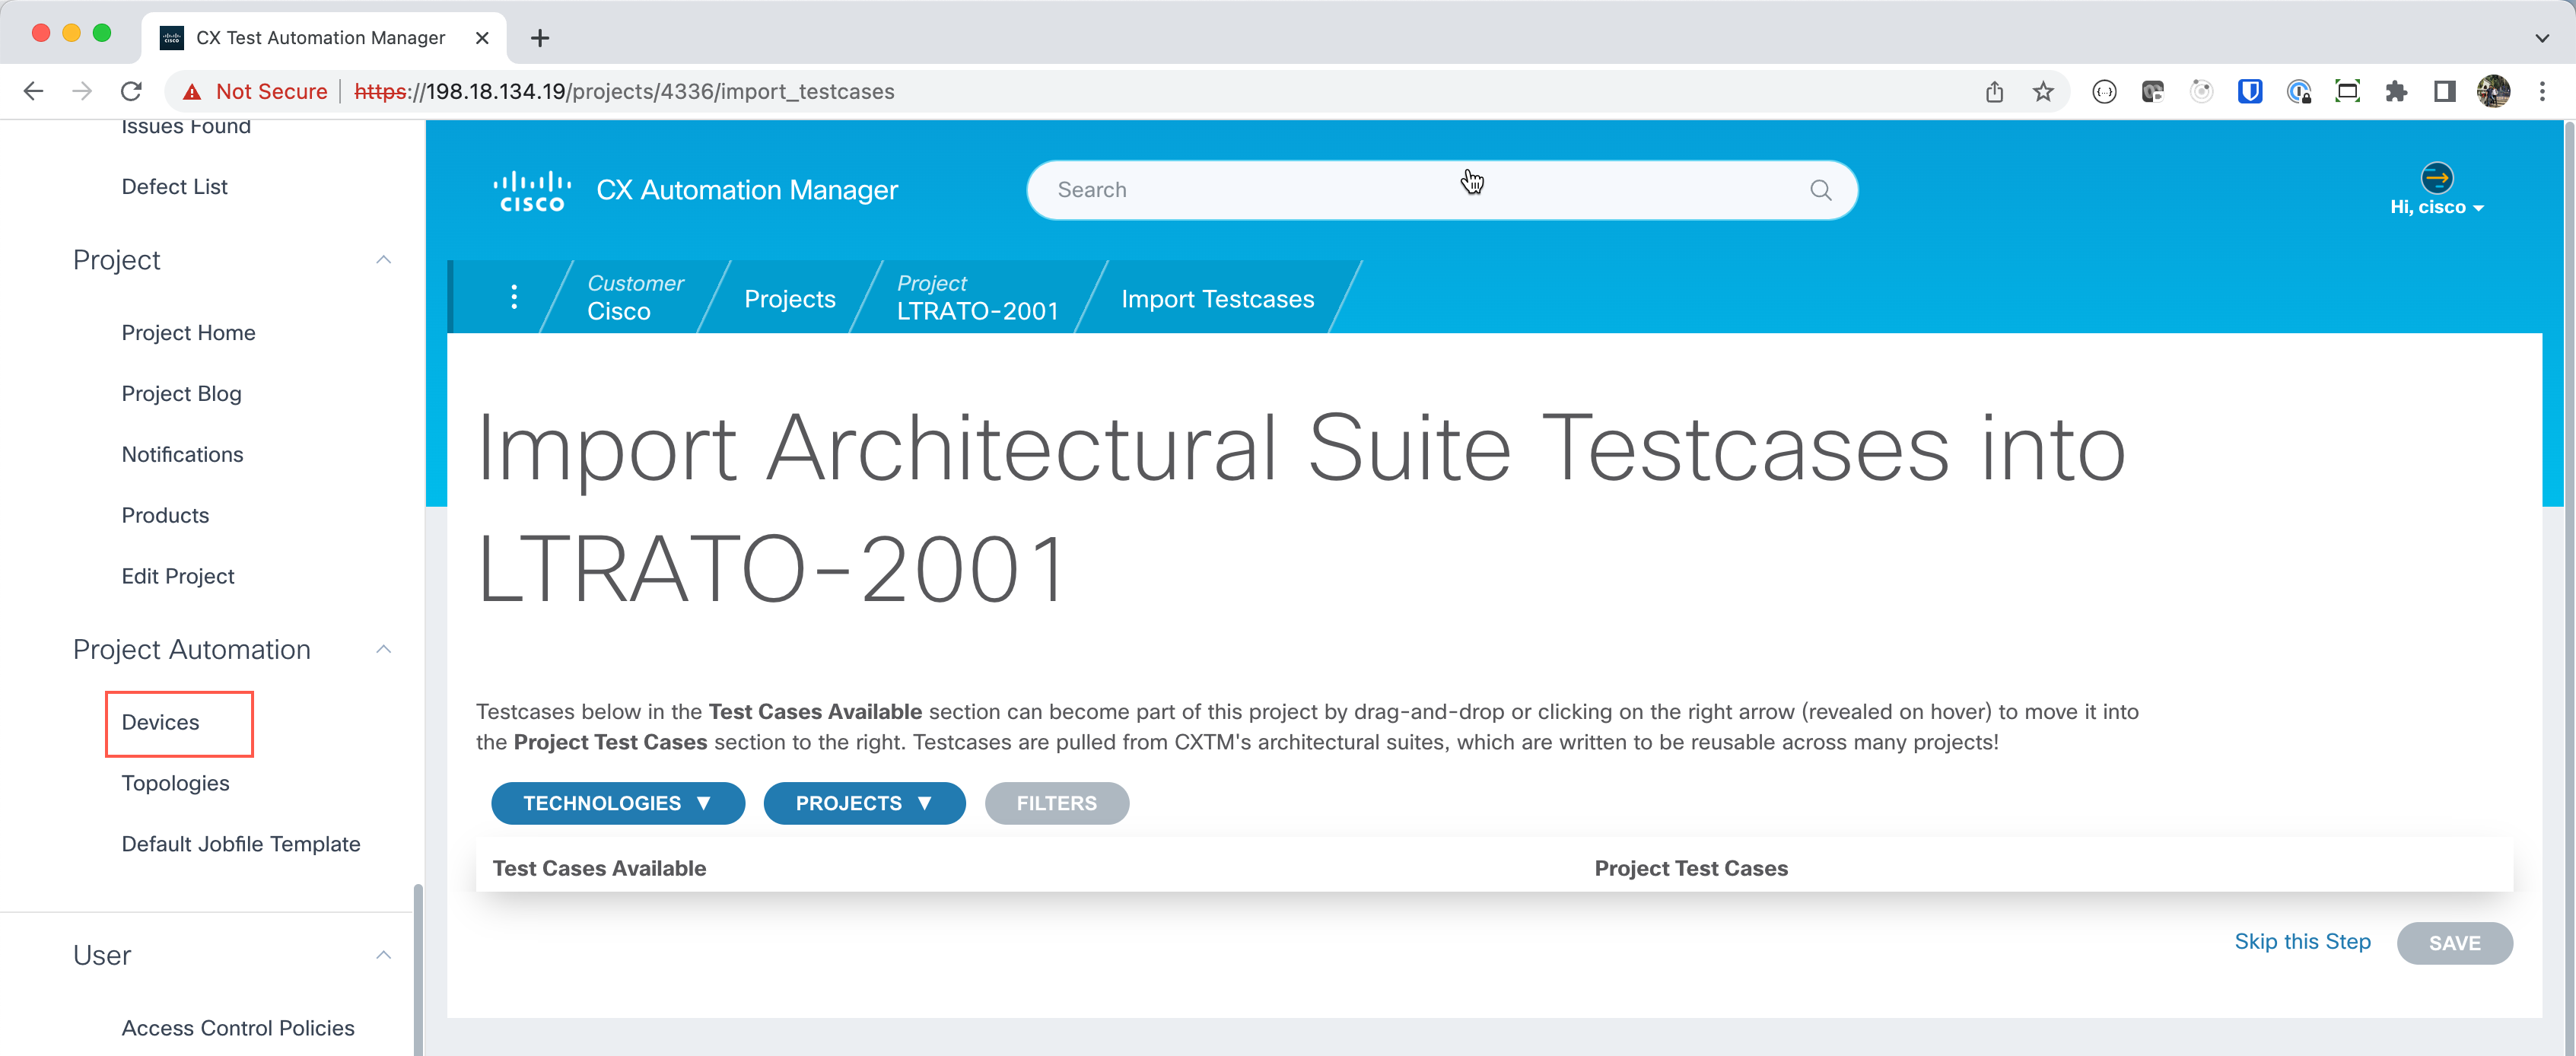Reload the page

click(131, 92)
